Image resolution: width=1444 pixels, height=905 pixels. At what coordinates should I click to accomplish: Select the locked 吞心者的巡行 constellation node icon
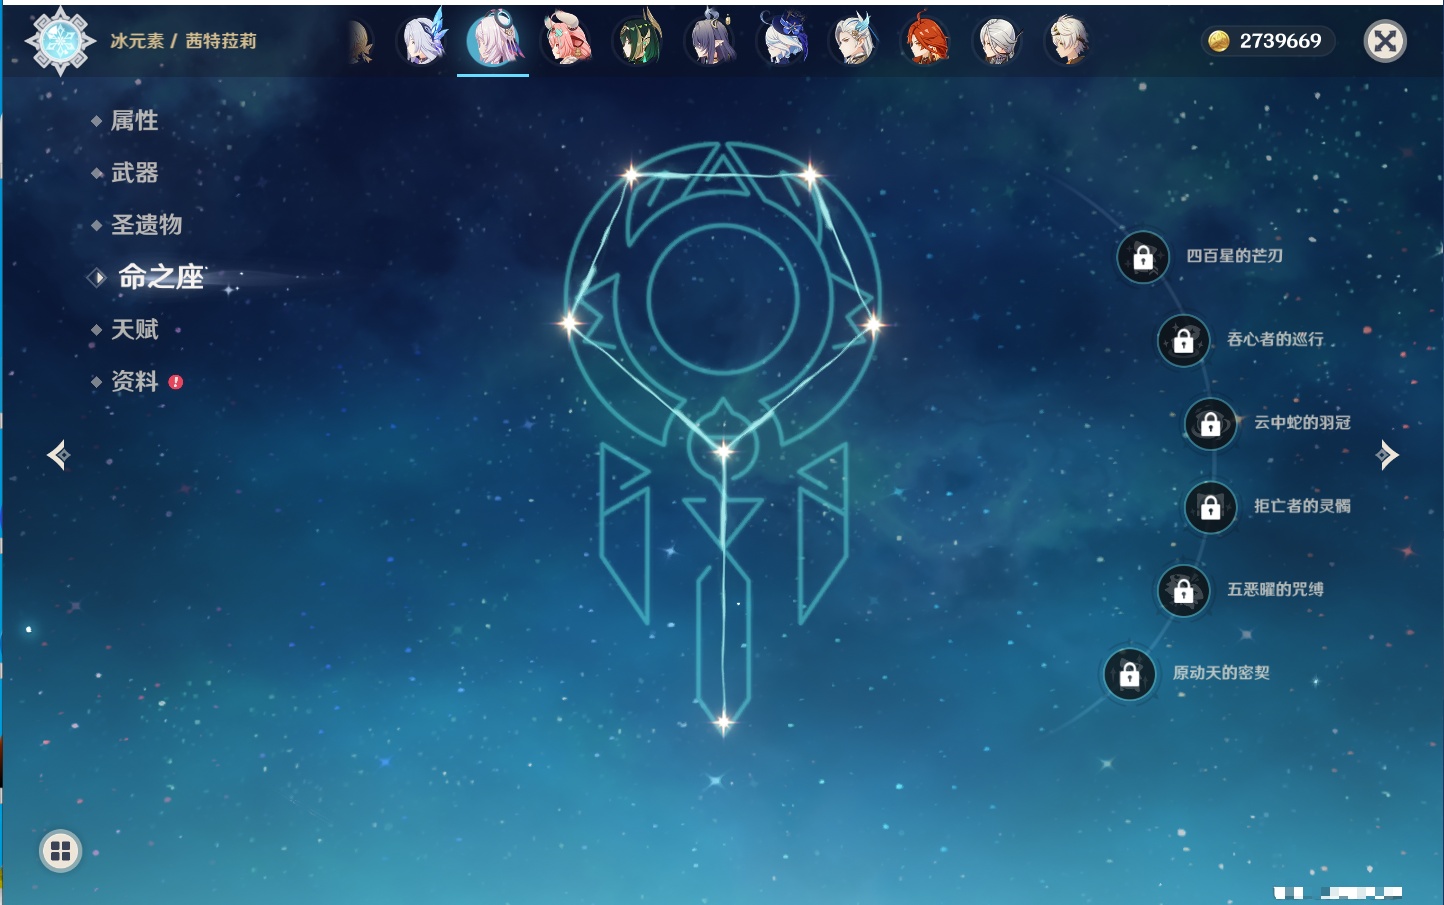click(x=1184, y=340)
